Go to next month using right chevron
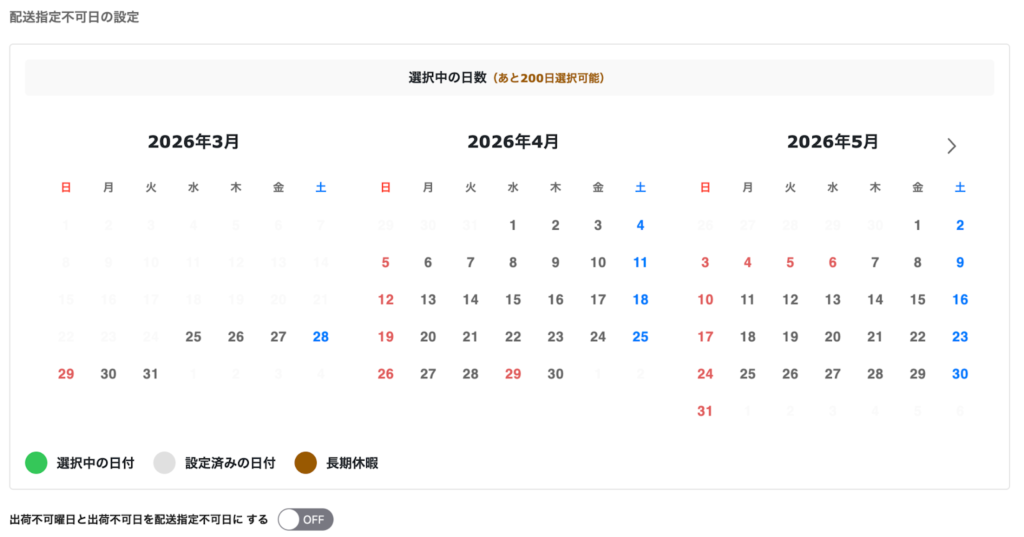The height and width of the screenshot is (537, 1024). pyautogui.click(x=951, y=146)
